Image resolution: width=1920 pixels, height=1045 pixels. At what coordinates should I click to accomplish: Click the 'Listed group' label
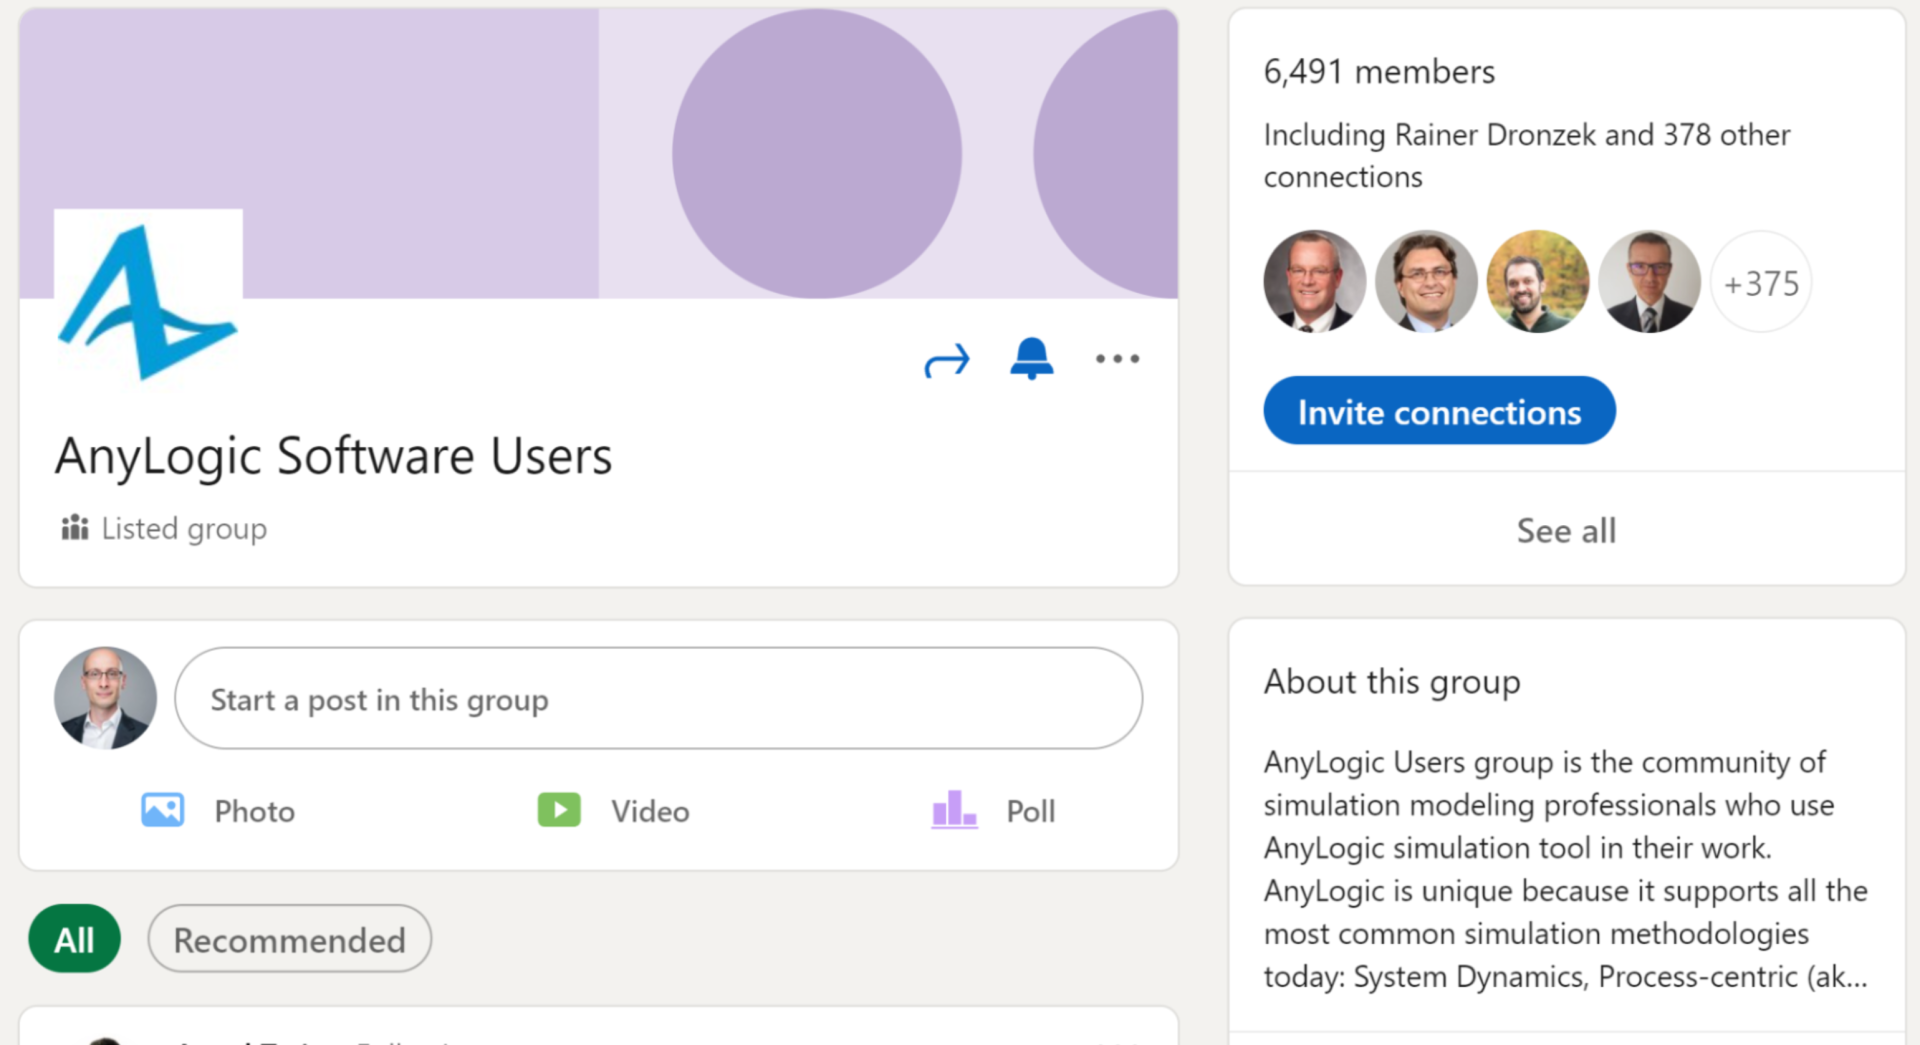click(x=184, y=528)
